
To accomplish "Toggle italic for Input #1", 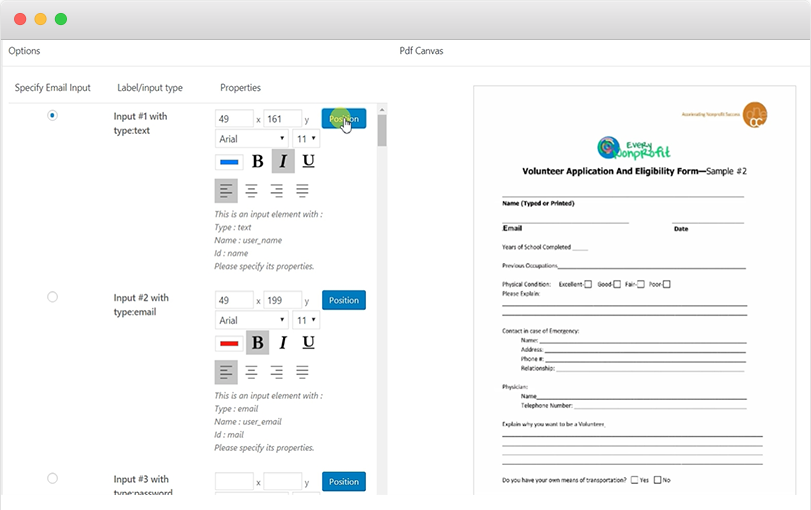I will point(283,161).
